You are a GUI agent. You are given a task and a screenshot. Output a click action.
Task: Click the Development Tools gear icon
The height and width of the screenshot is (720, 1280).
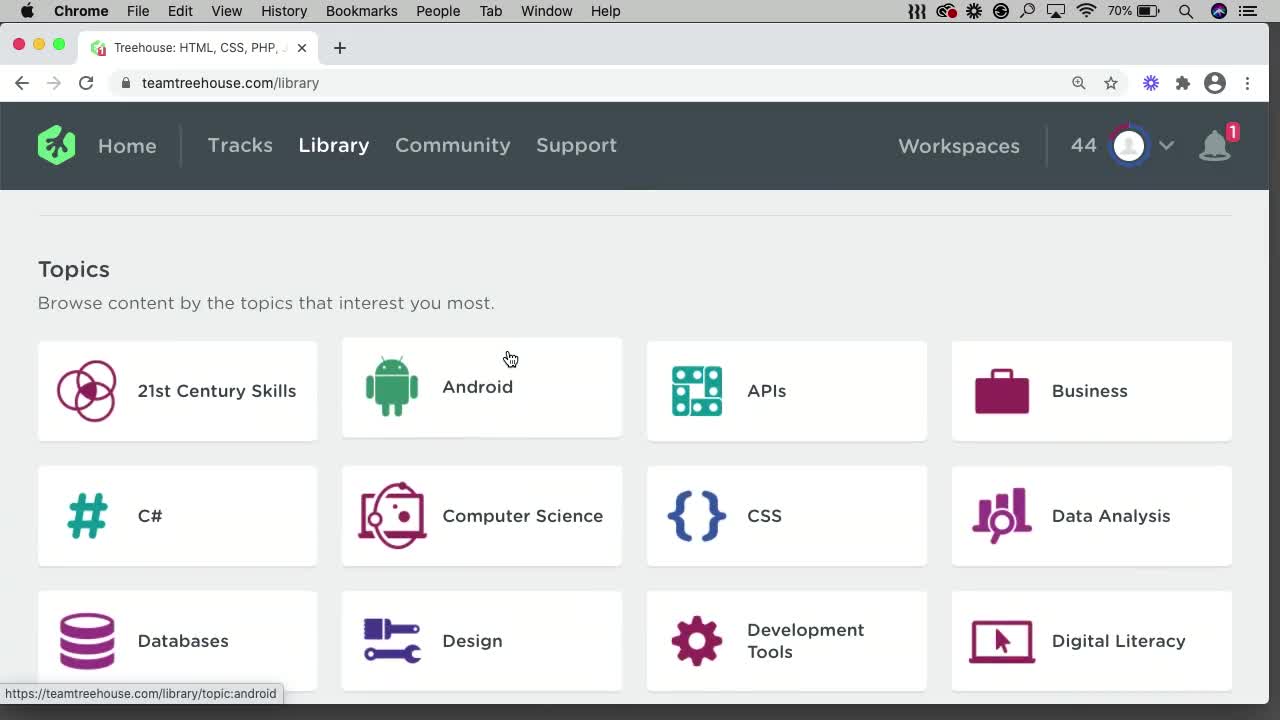point(696,641)
